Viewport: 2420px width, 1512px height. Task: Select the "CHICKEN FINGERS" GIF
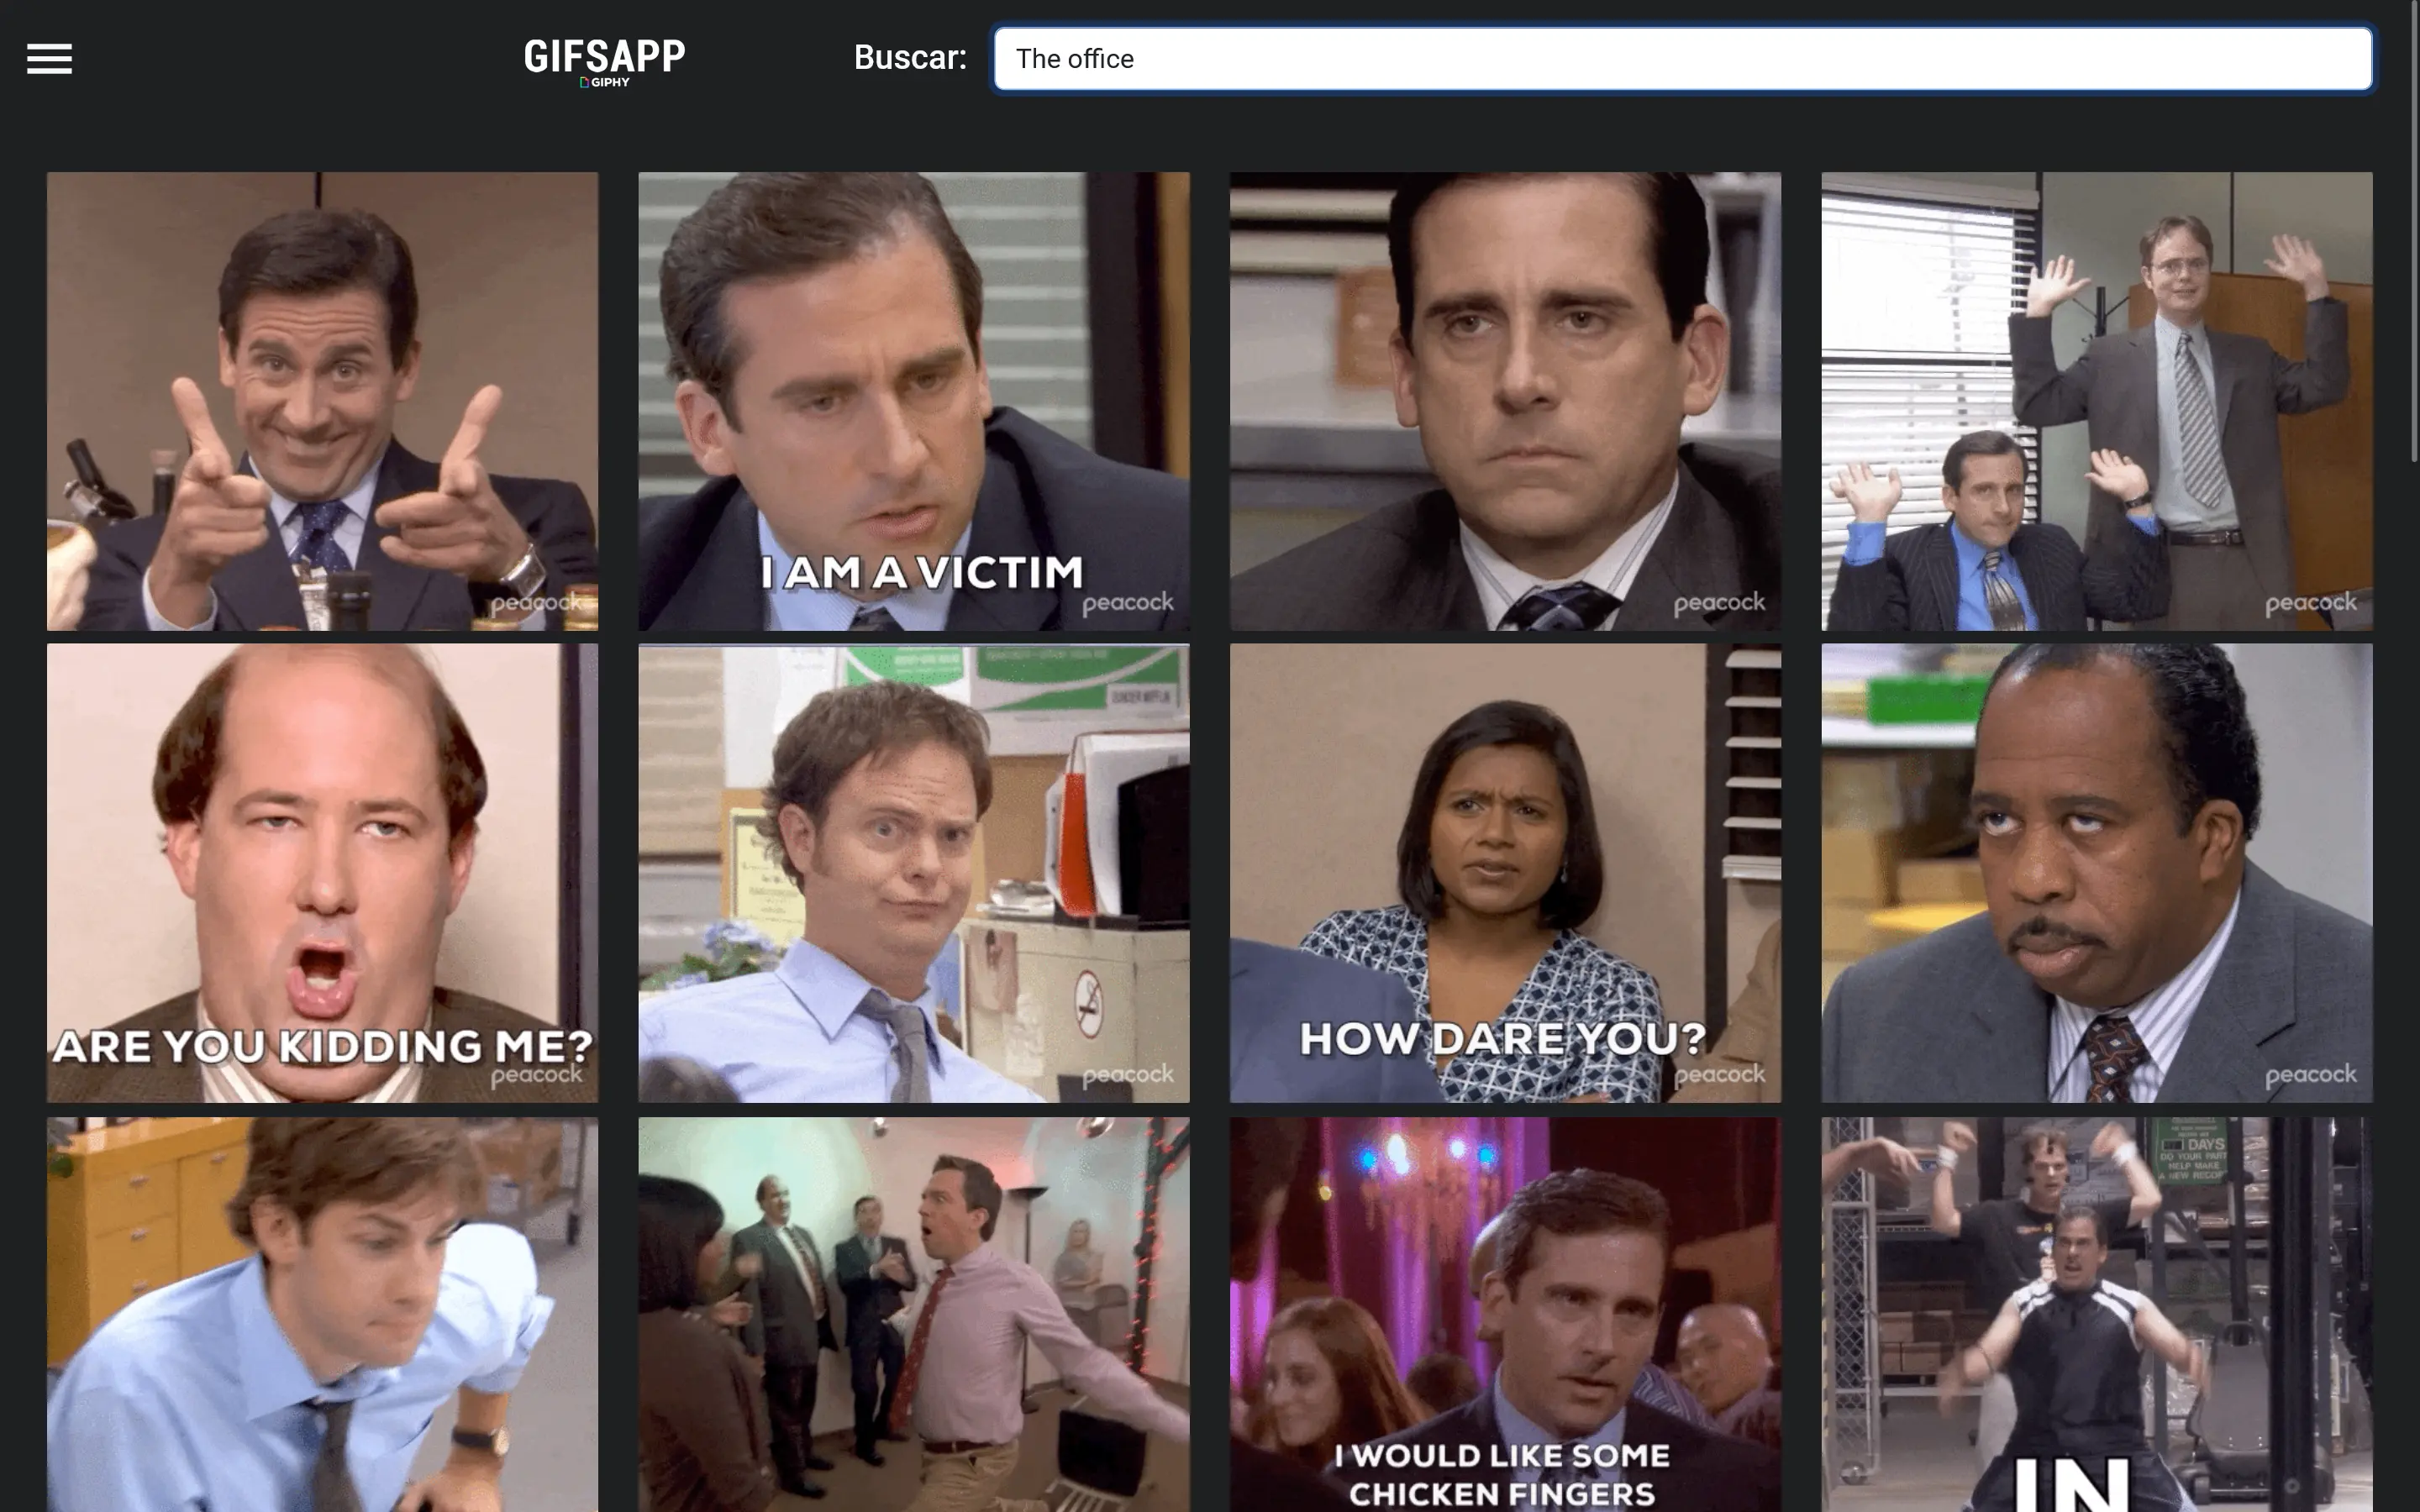click(x=1505, y=1314)
